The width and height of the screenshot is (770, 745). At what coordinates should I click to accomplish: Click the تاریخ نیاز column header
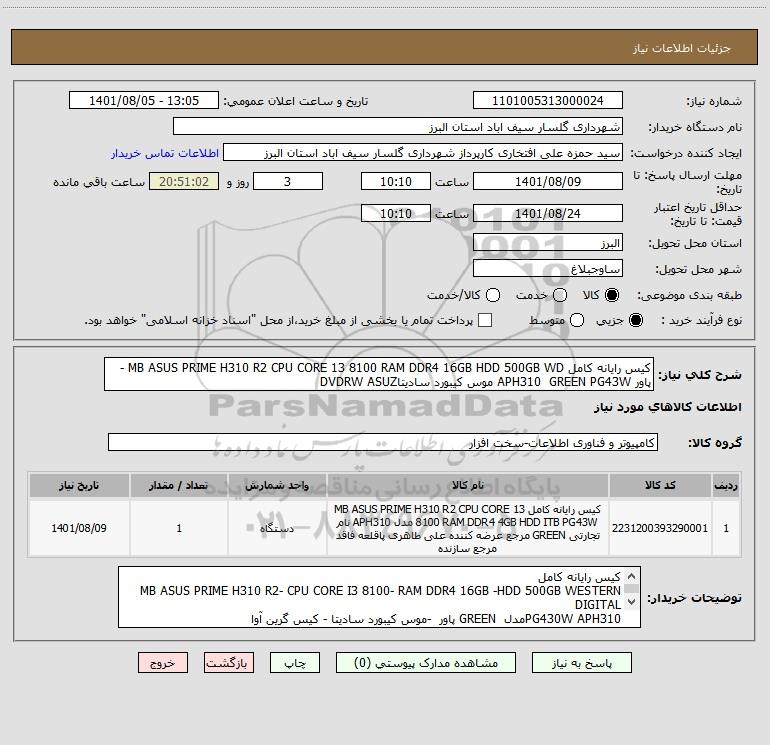pyautogui.click(x=79, y=485)
